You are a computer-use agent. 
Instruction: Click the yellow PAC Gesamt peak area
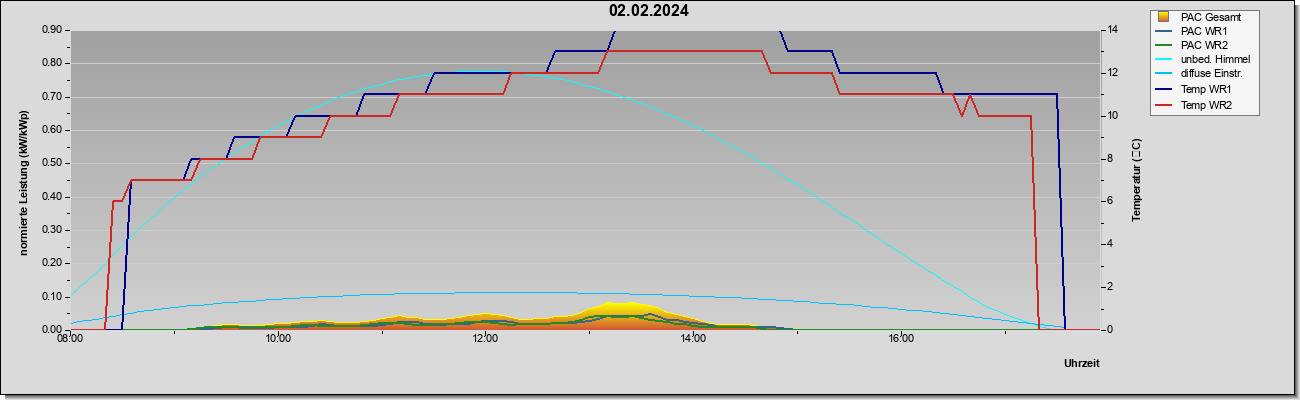(618, 307)
